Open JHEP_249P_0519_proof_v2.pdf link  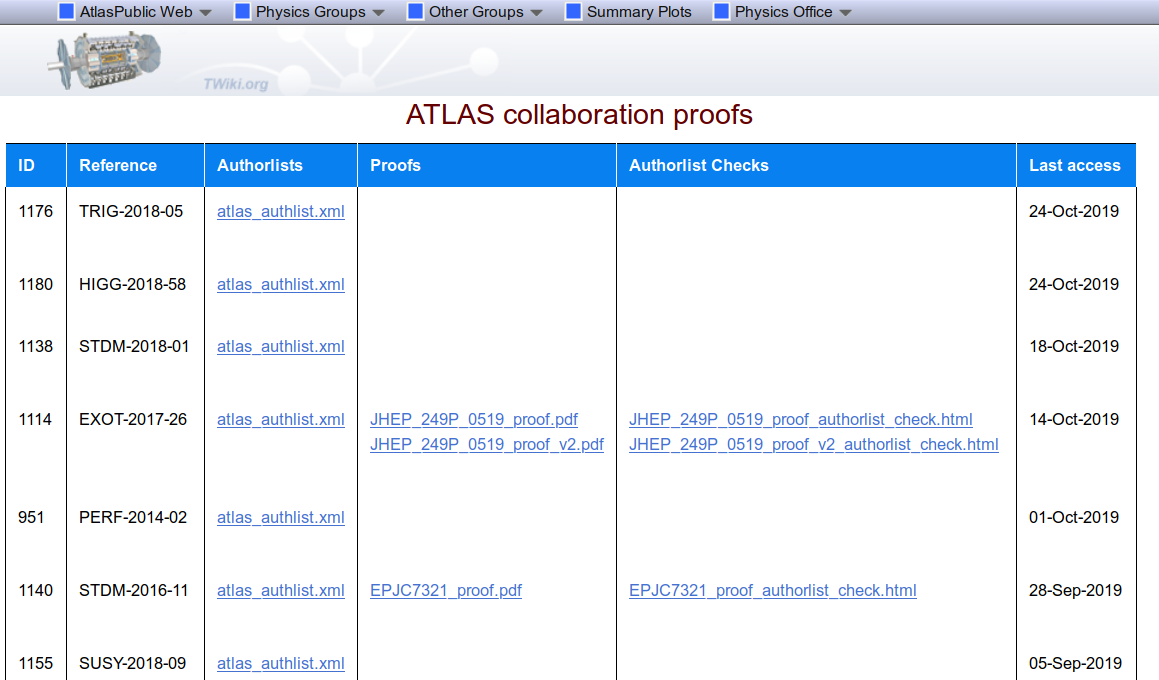pyautogui.click(x=487, y=445)
